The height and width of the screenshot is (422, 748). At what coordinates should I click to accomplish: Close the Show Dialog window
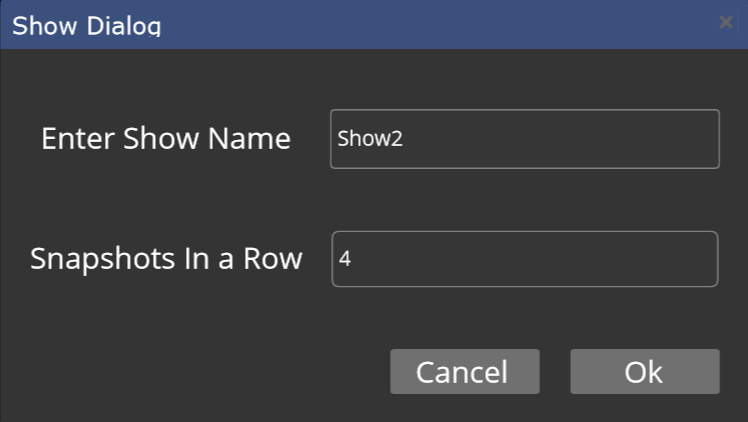726,22
